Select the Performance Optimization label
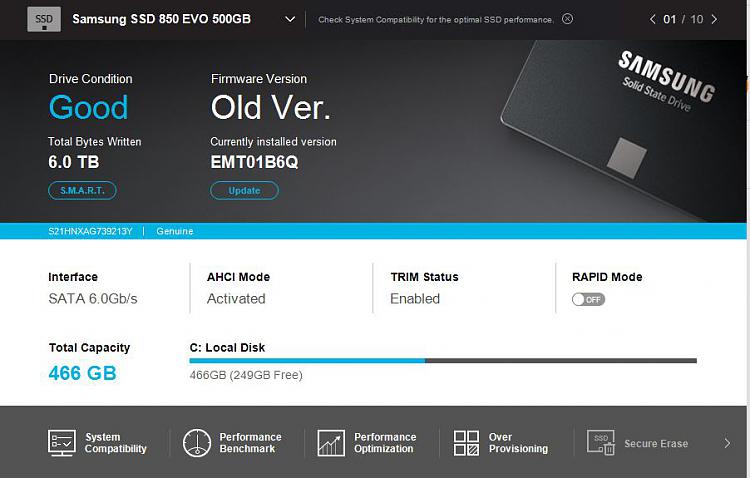Screen dimensions: 750x478 click(385, 443)
